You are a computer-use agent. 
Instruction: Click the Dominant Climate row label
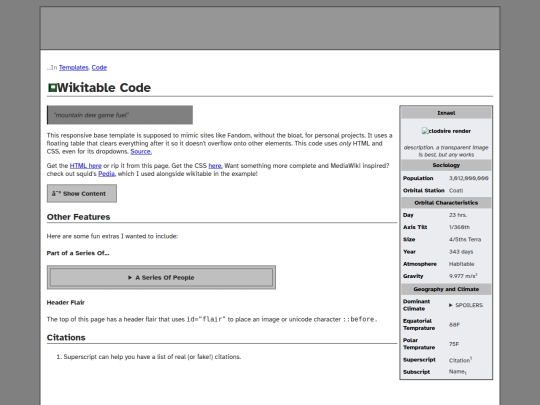(416, 305)
